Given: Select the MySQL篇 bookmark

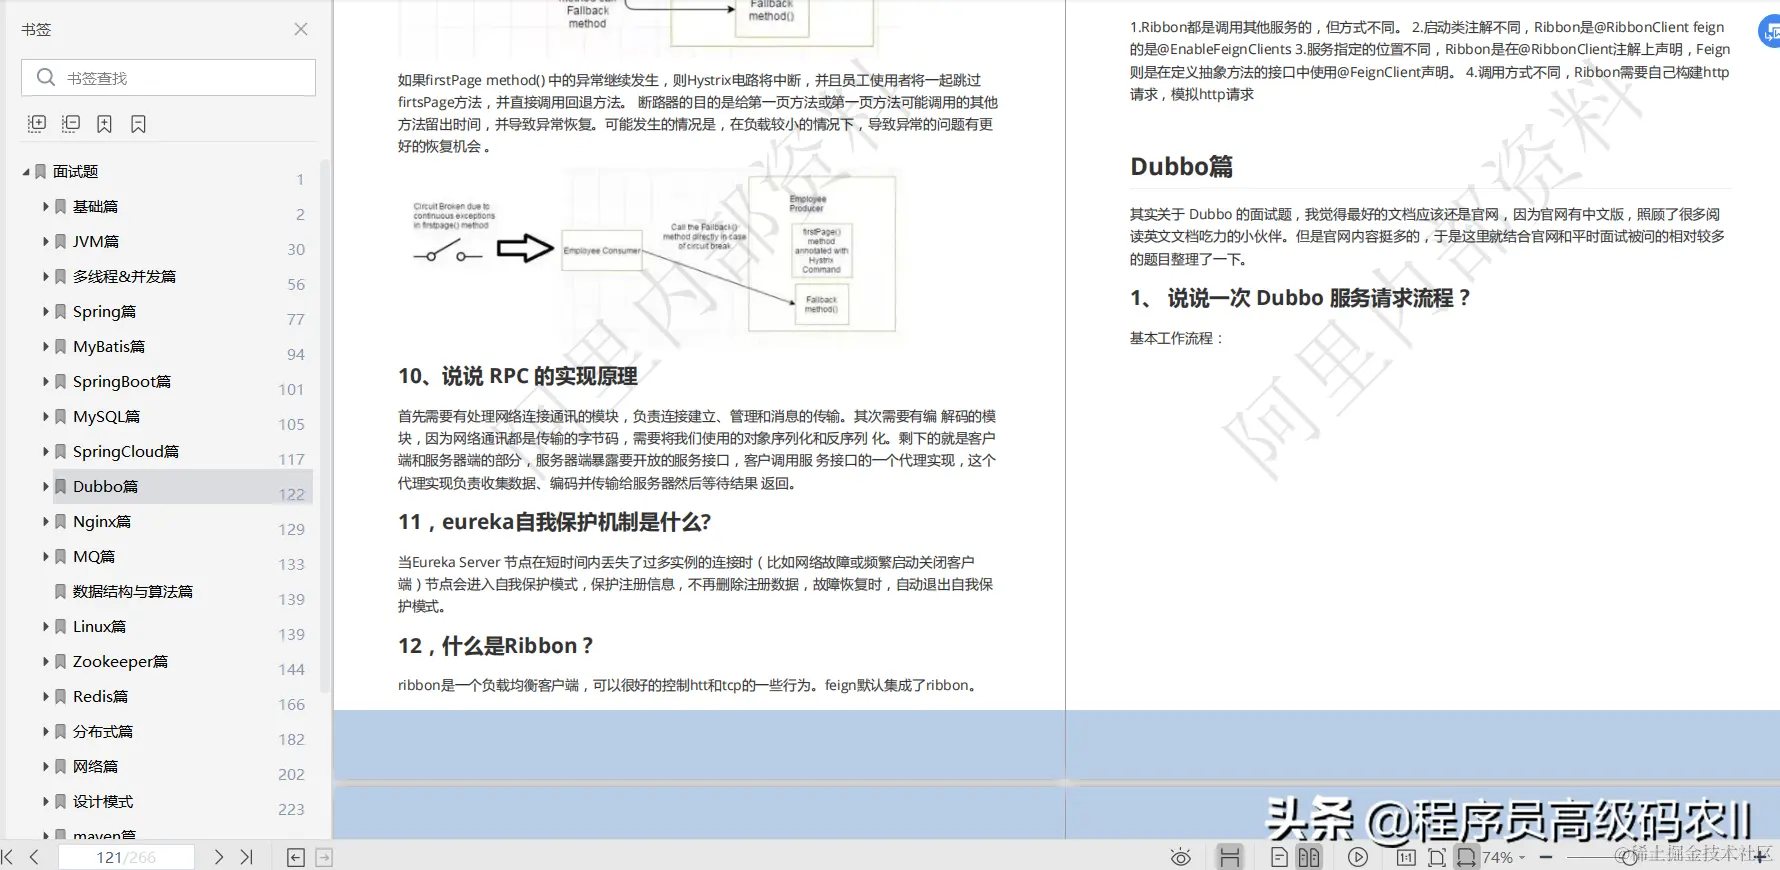Looking at the screenshot, I should (106, 416).
